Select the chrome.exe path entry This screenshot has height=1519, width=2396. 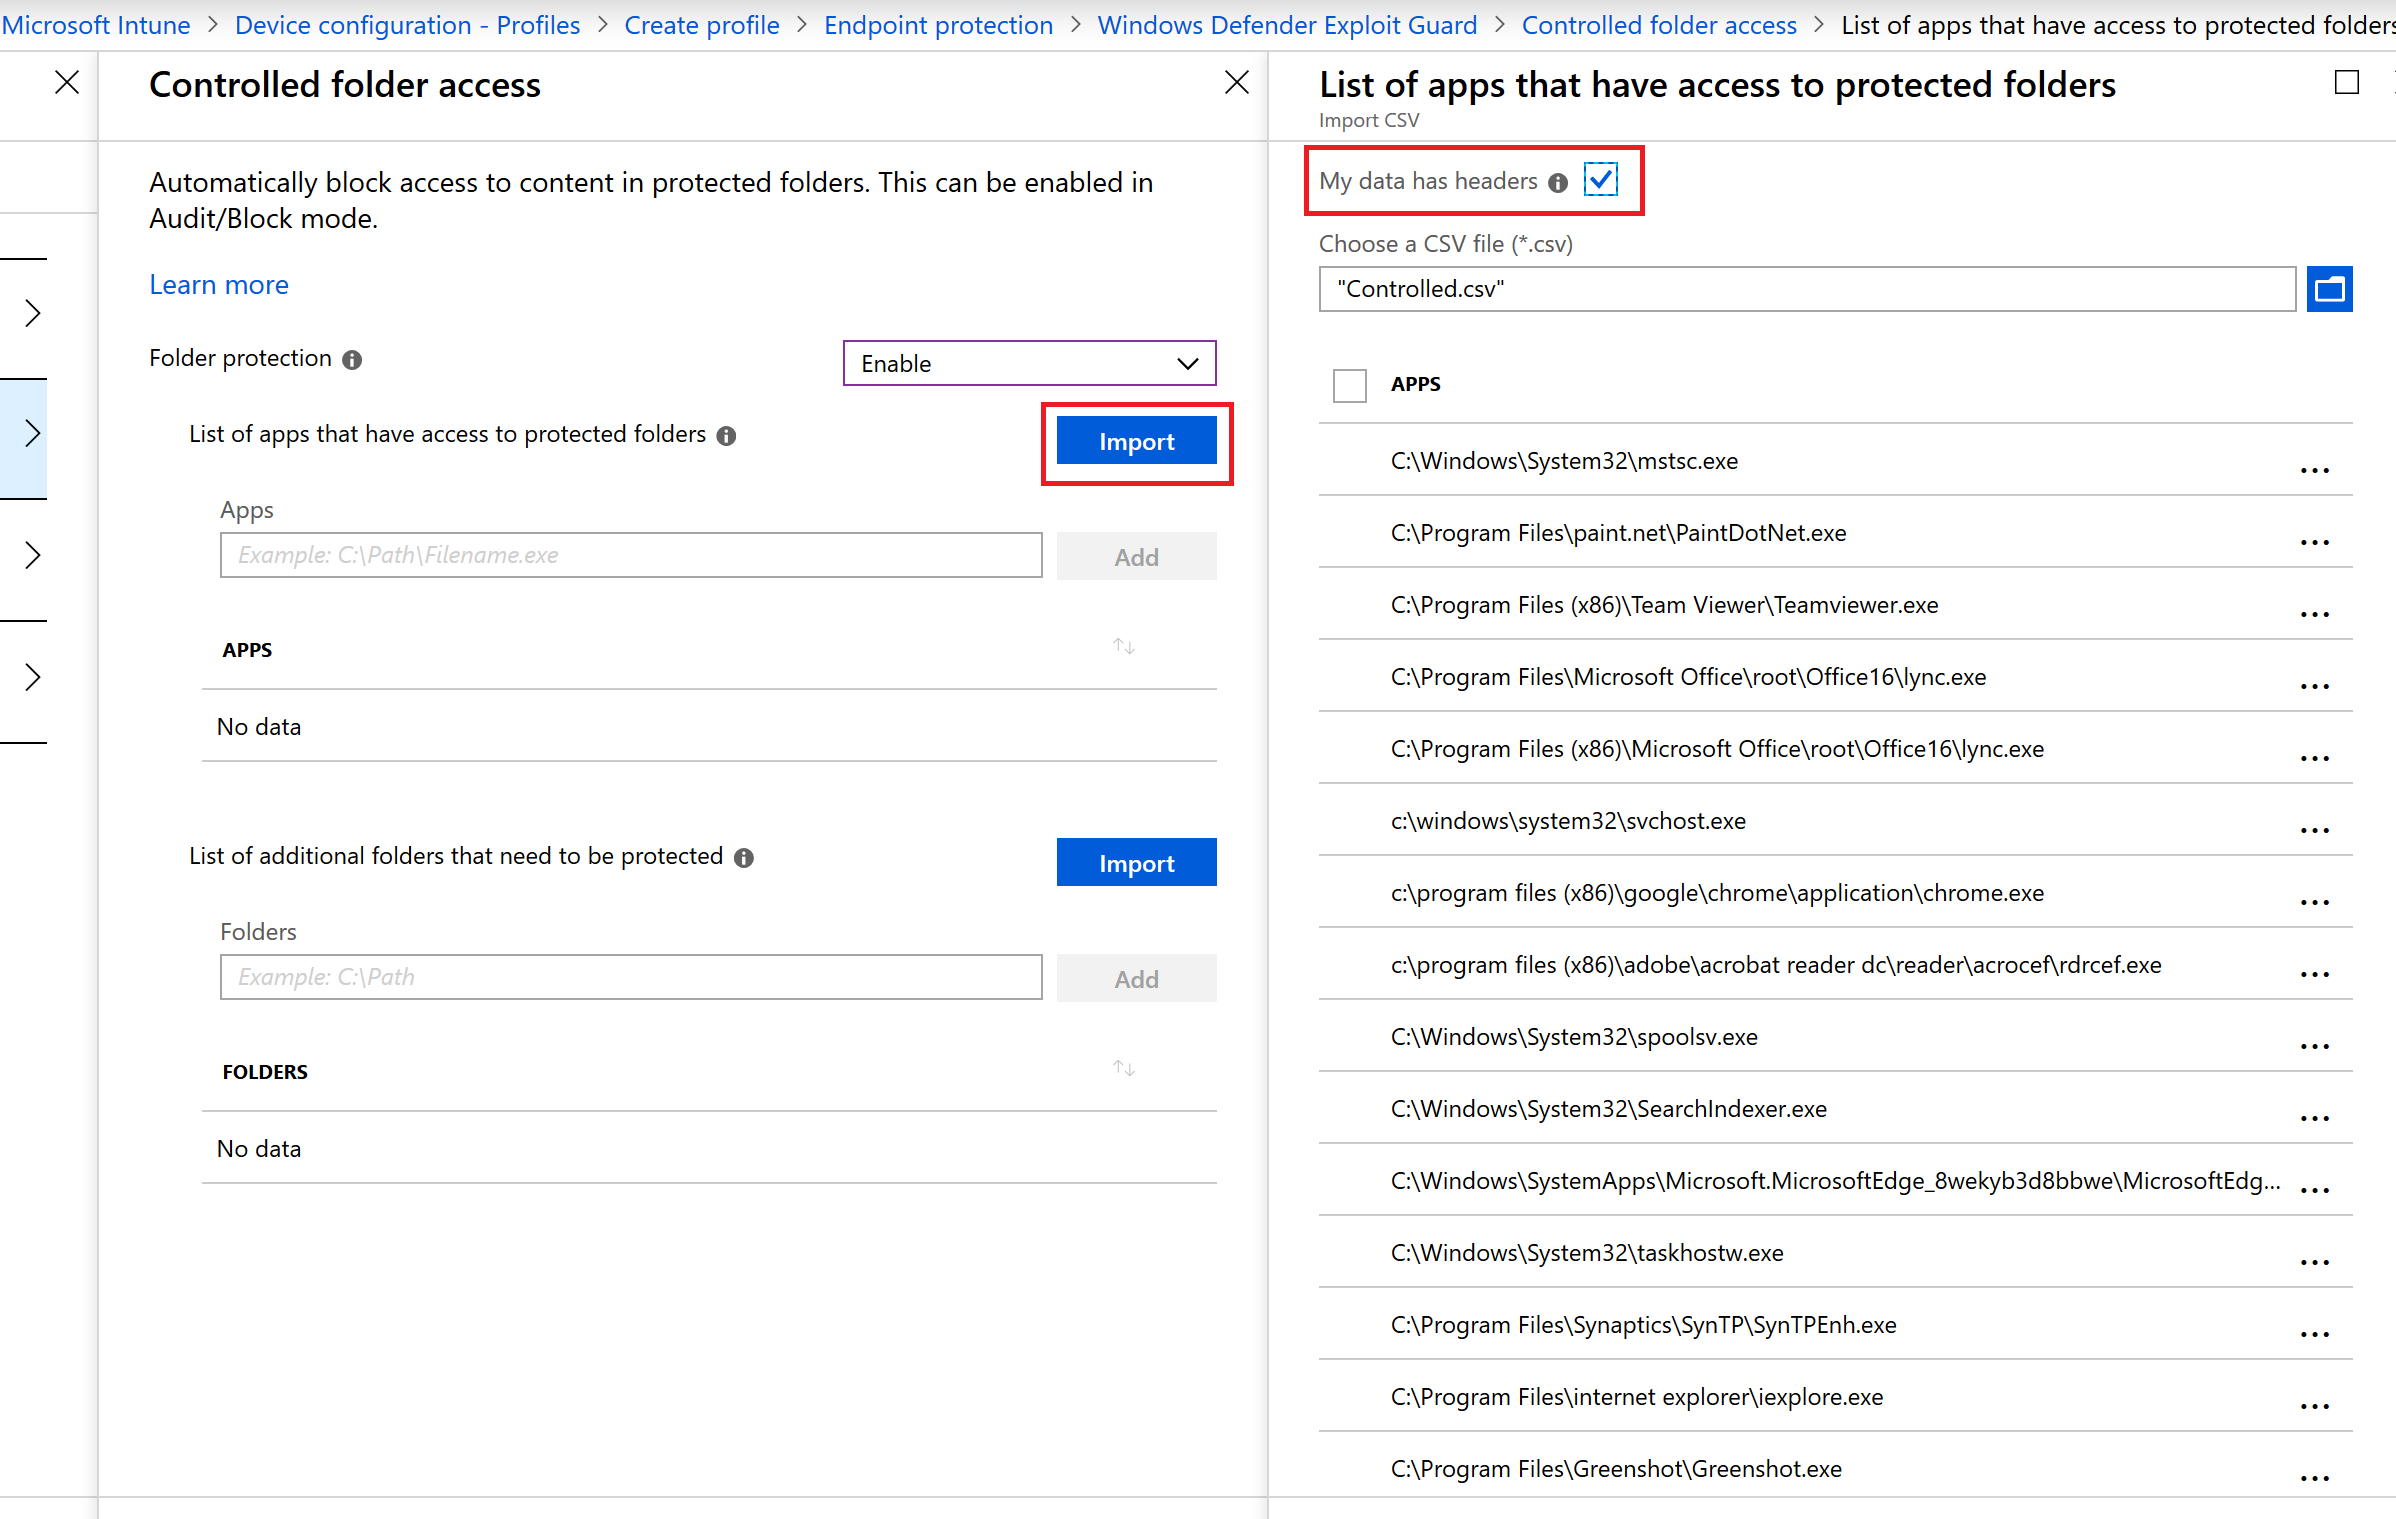tap(1717, 893)
